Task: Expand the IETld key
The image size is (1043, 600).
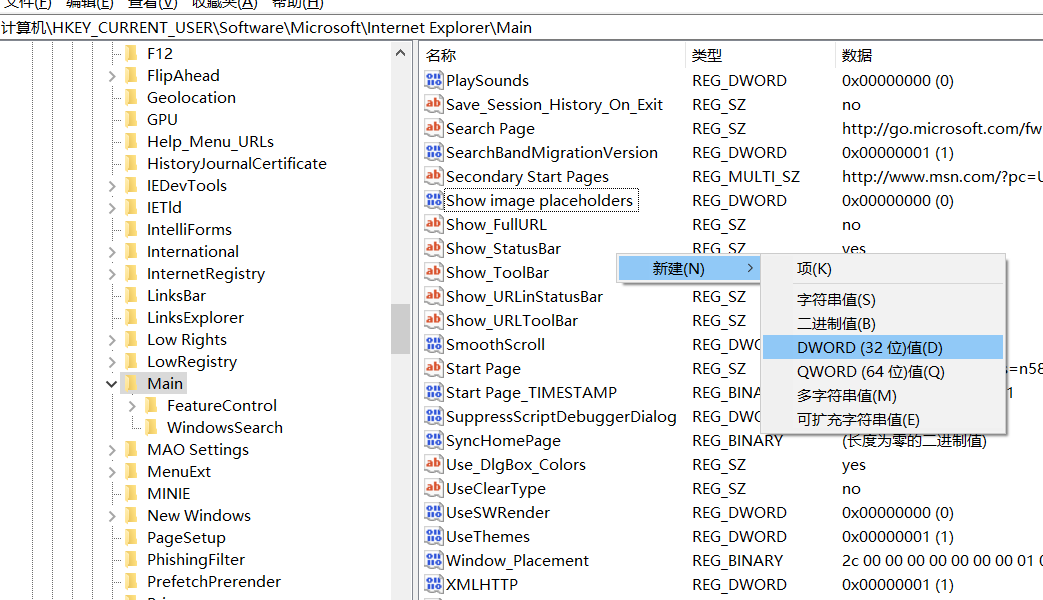Action: pyautogui.click(x=112, y=208)
